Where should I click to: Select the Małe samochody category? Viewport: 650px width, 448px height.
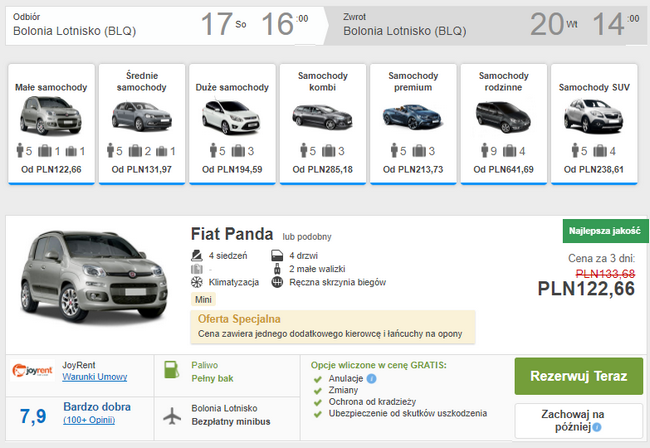click(51, 124)
